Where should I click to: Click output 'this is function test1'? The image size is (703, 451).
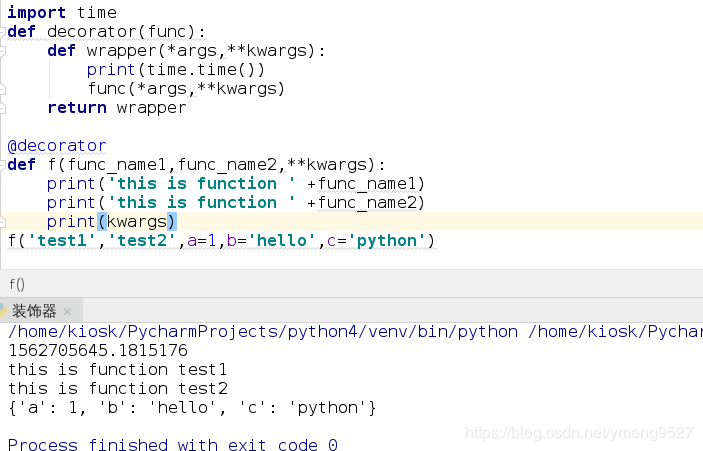[118, 370]
